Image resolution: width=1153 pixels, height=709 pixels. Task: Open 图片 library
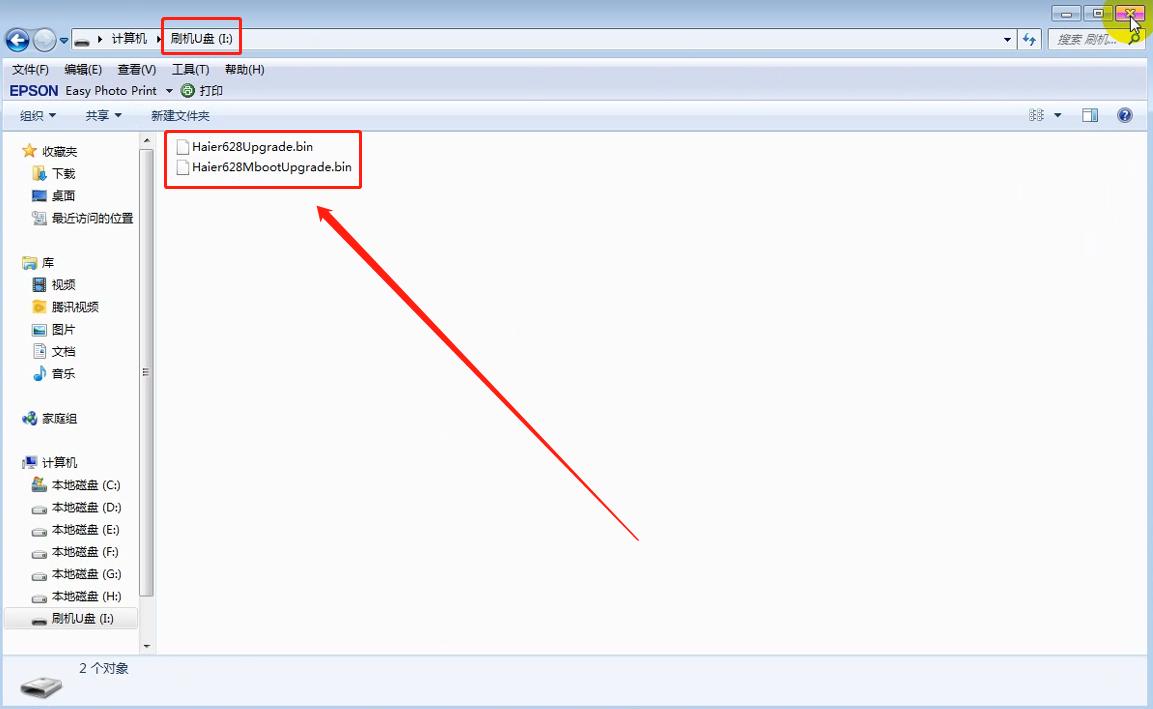tap(63, 329)
